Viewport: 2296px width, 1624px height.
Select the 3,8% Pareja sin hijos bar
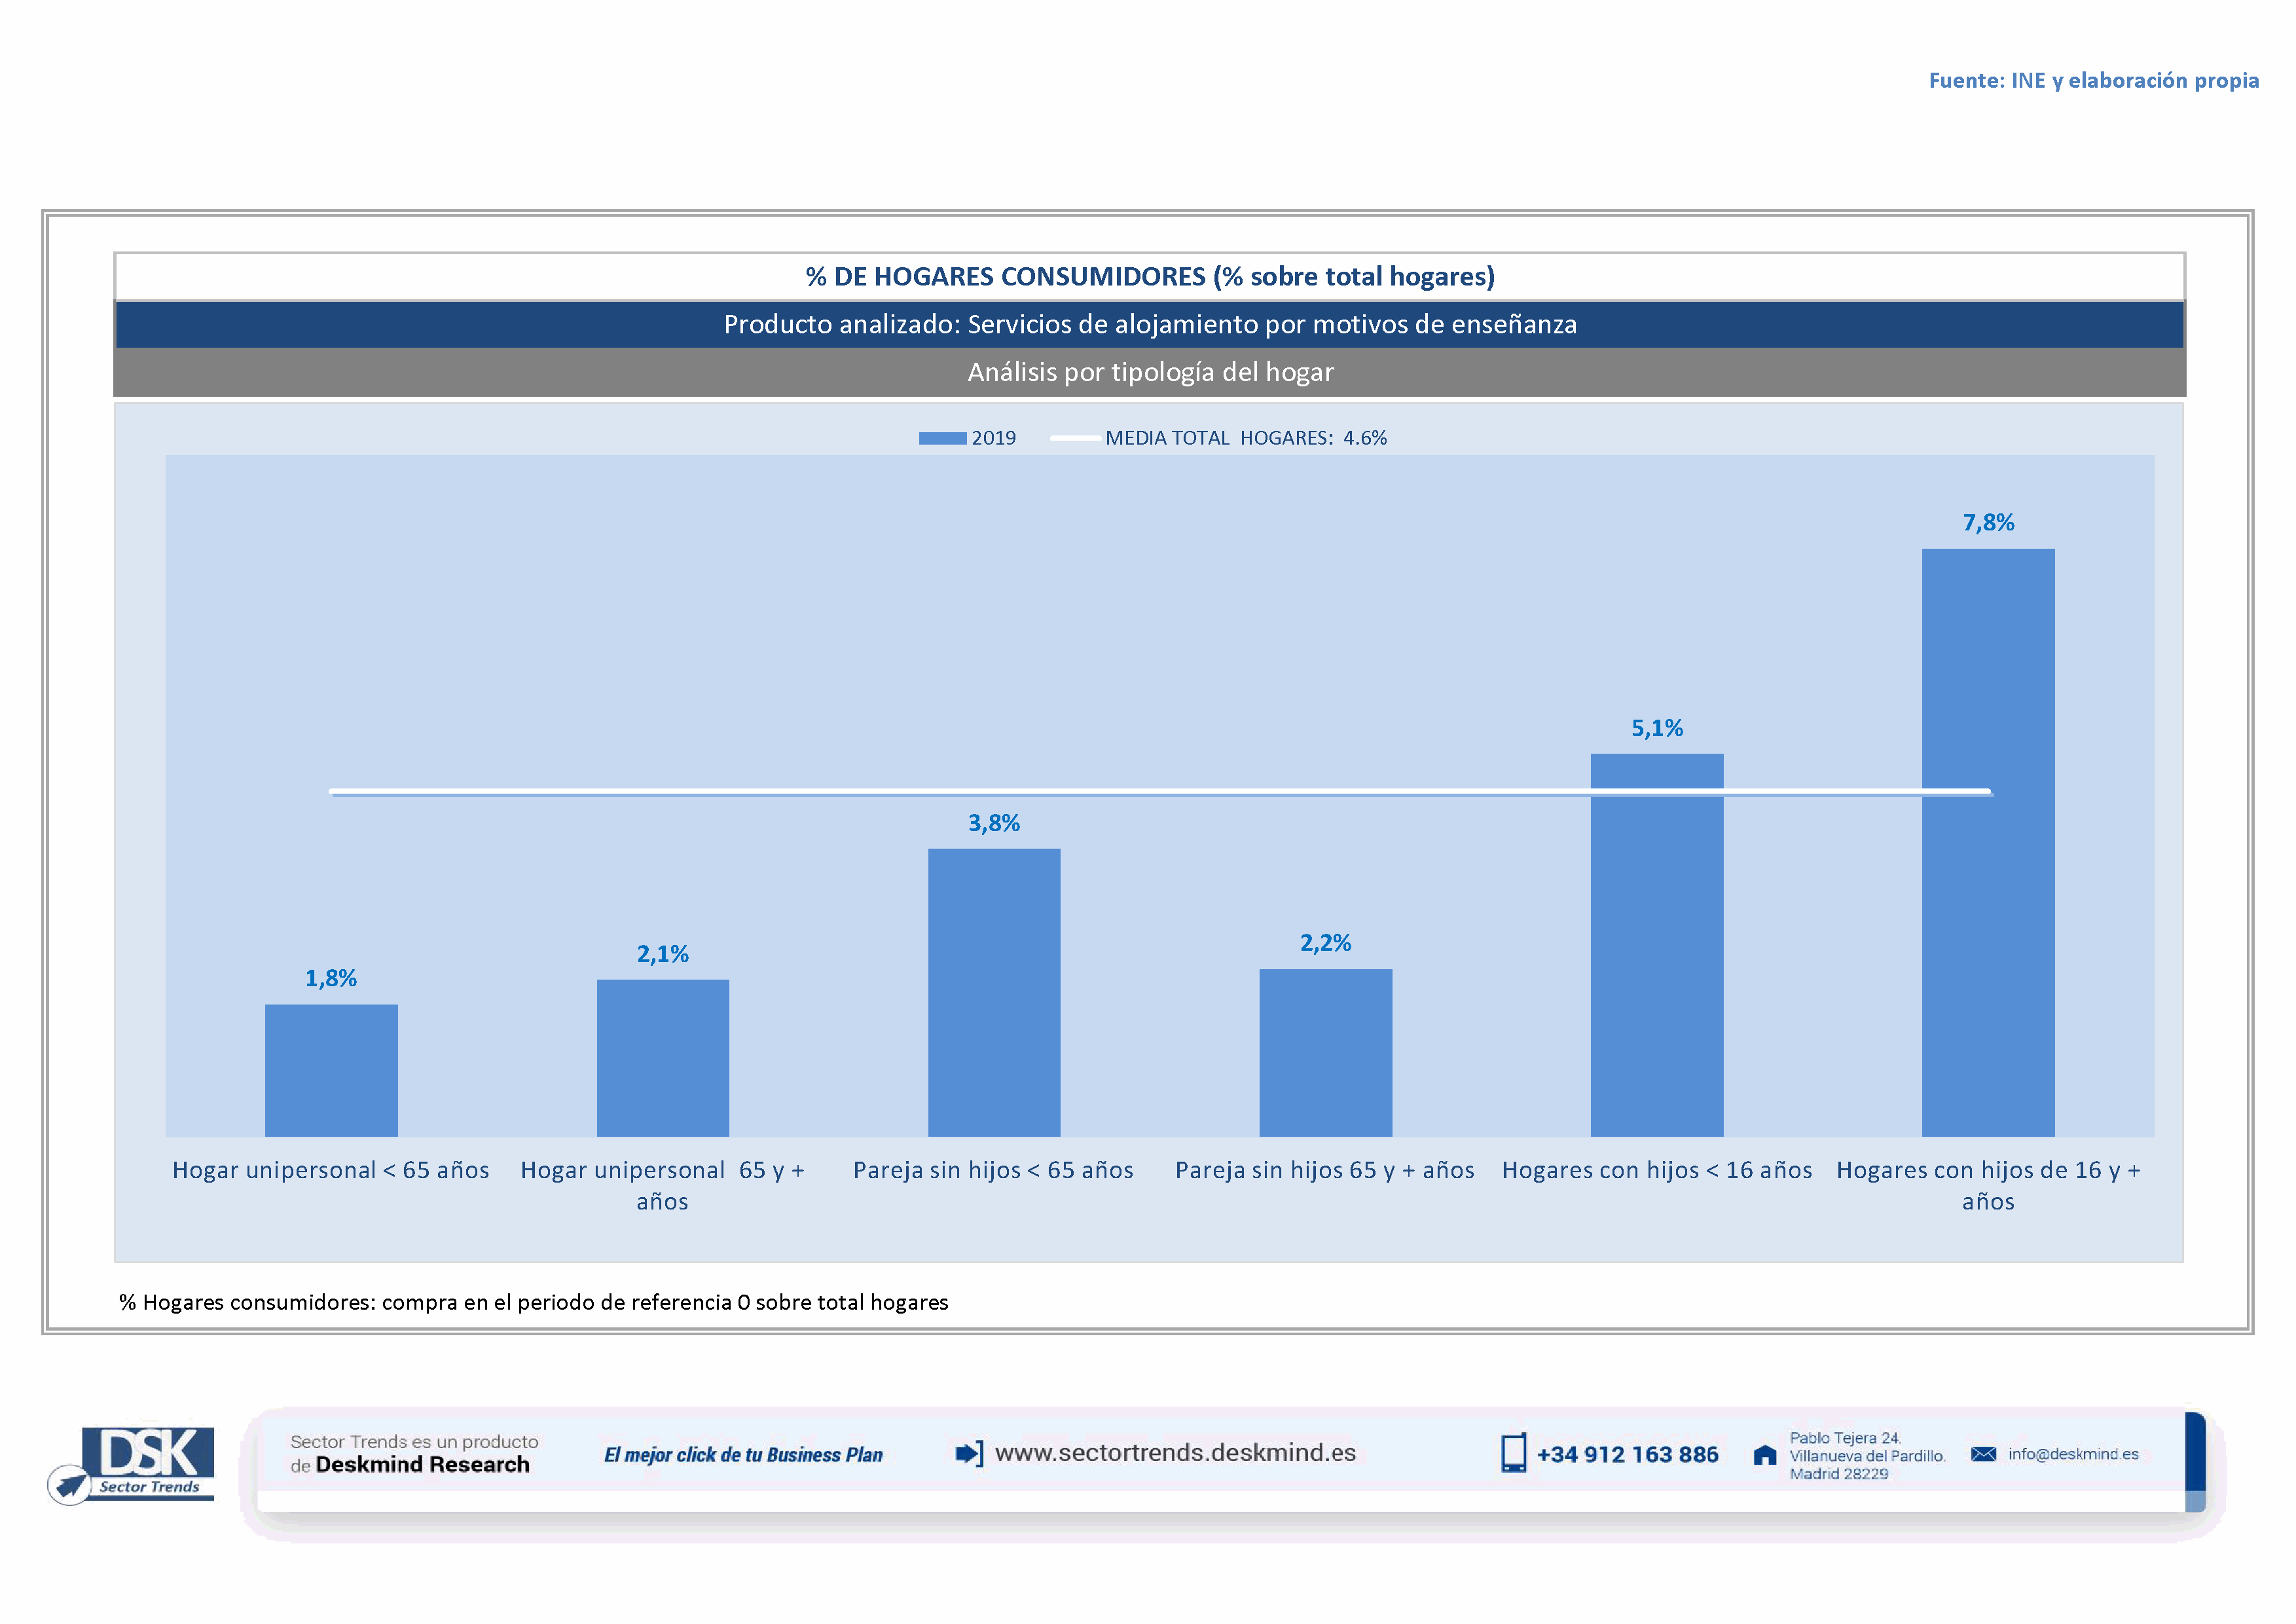tap(994, 992)
